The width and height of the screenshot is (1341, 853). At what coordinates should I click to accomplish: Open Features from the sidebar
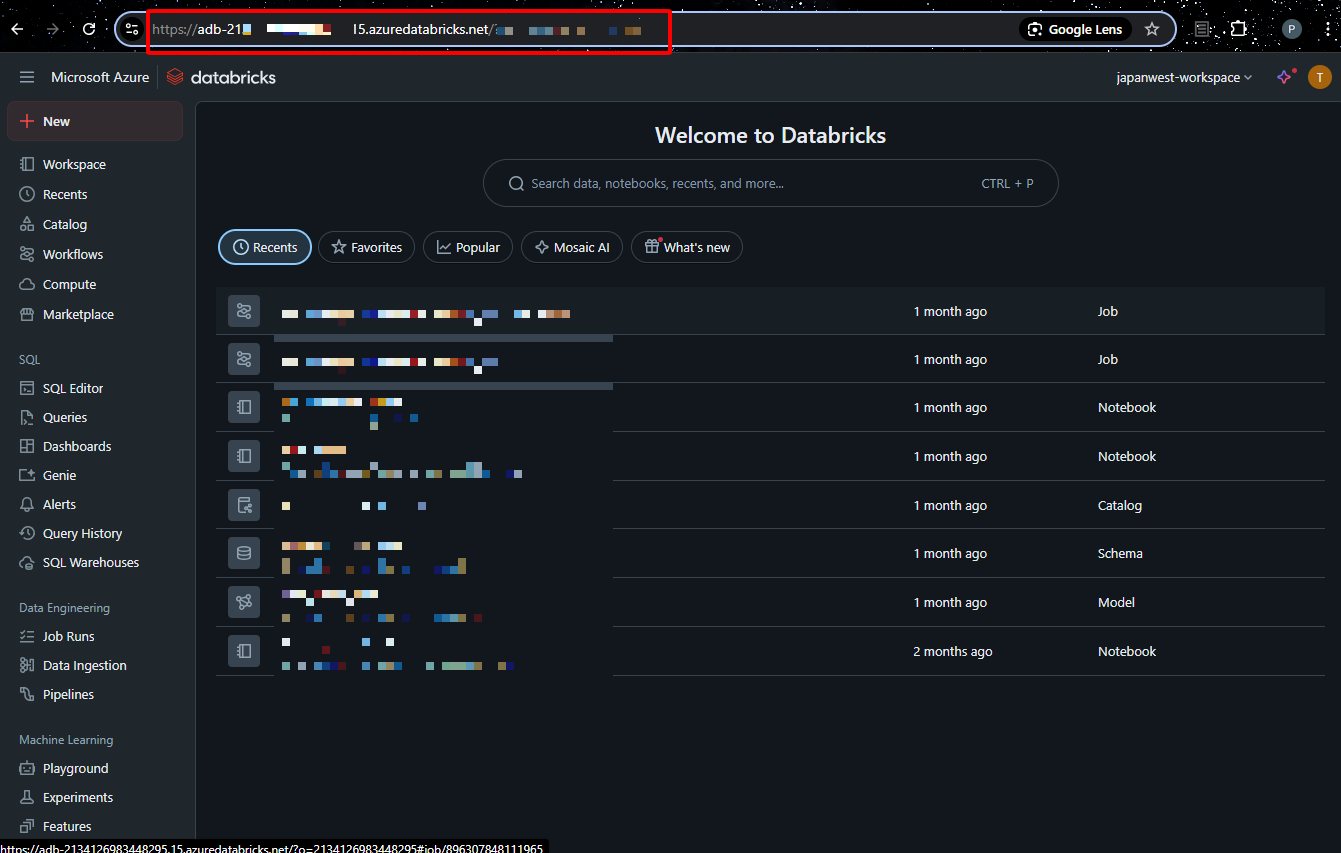67,826
